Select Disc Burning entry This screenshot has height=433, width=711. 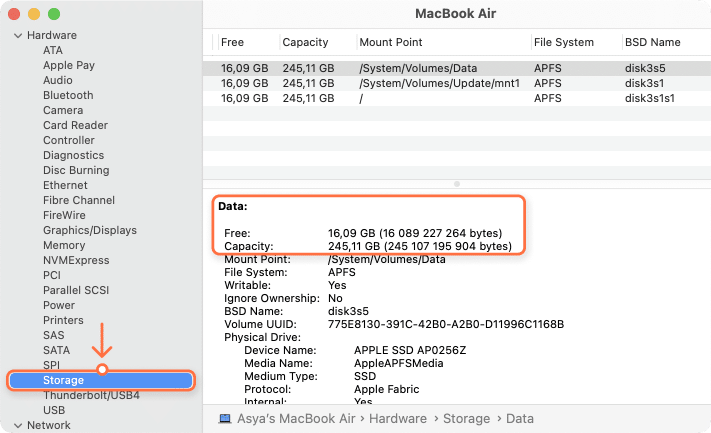point(76,170)
